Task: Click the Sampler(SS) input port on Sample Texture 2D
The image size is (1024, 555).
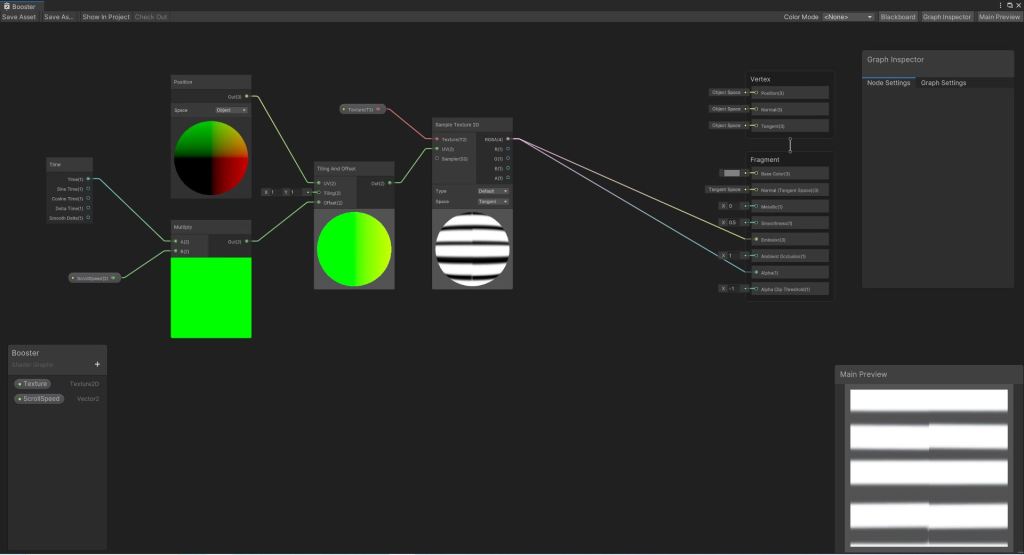Action: 437,158
